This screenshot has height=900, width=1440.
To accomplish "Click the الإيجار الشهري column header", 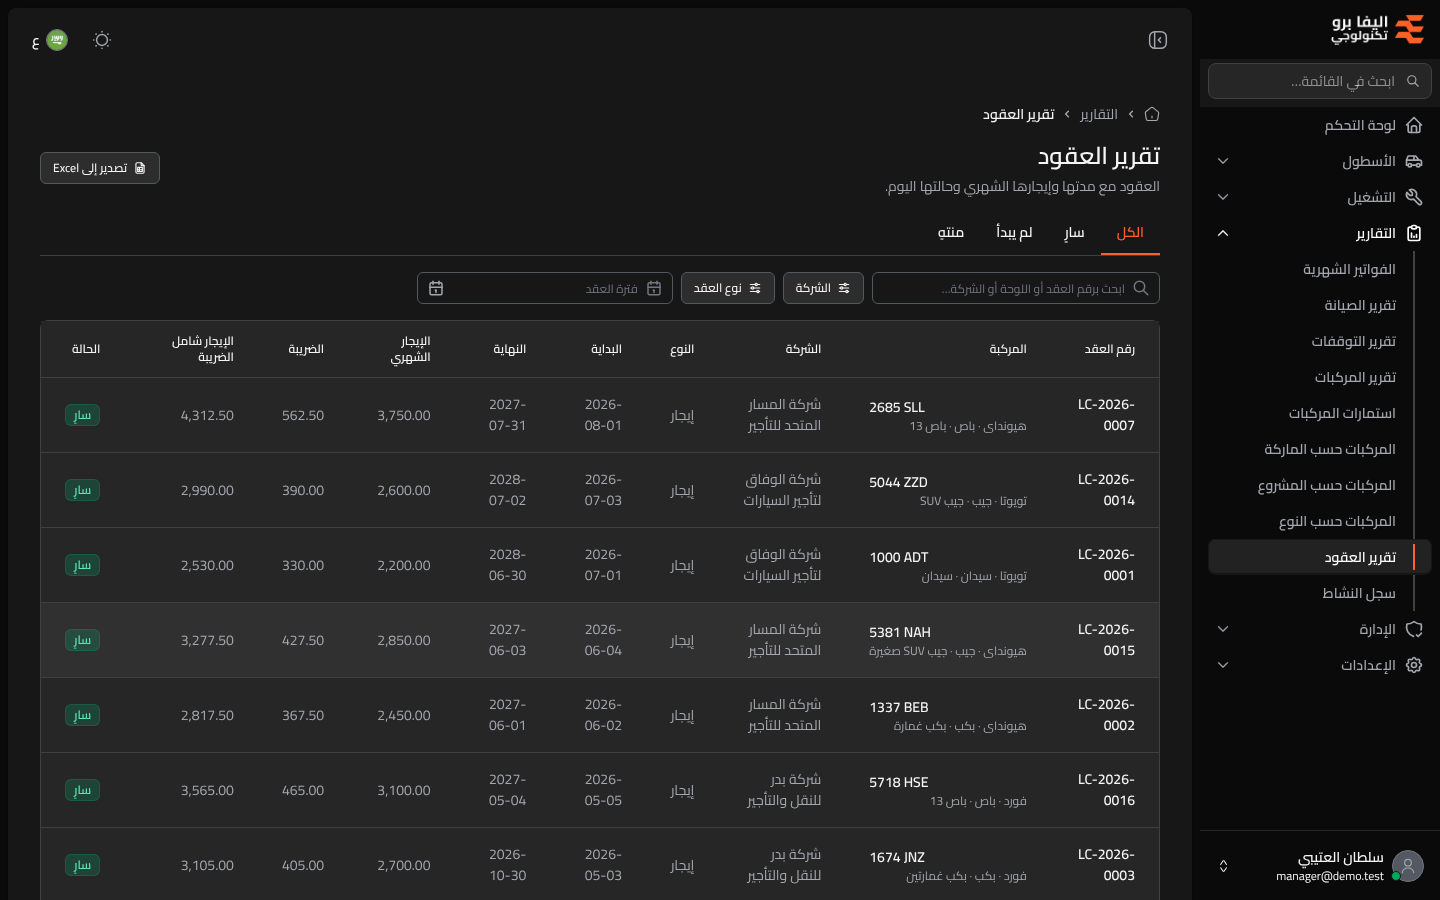I will [410, 349].
